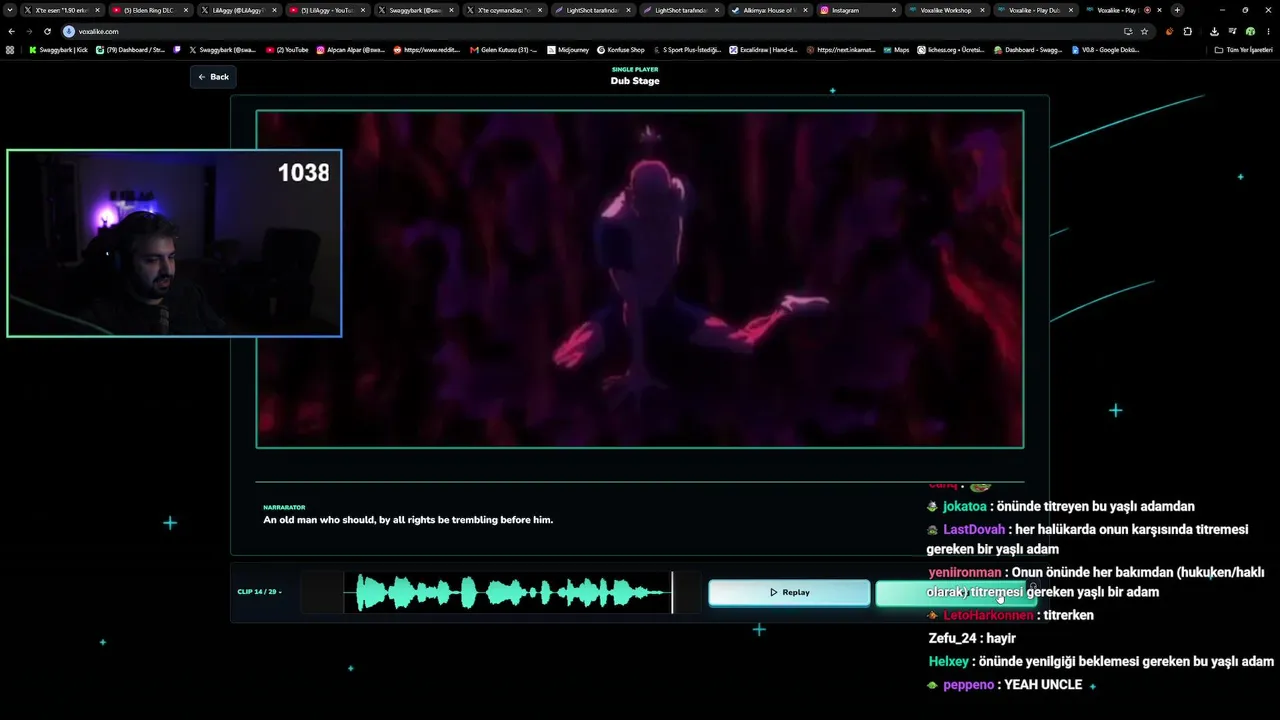Viewport: 1280px width, 720px height.
Task: Switch to the Alkimya: House of tab
Action: [x=768, y=10]
